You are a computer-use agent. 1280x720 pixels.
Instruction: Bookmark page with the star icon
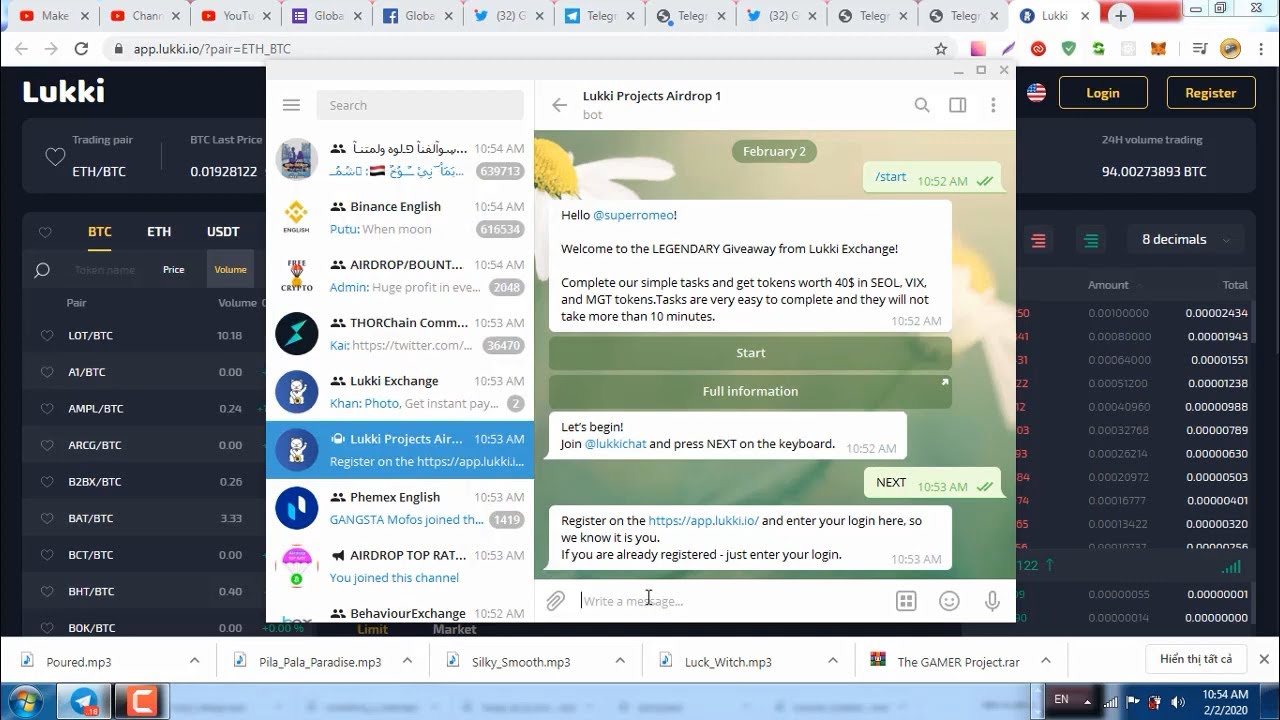click(x=941, y=48)
